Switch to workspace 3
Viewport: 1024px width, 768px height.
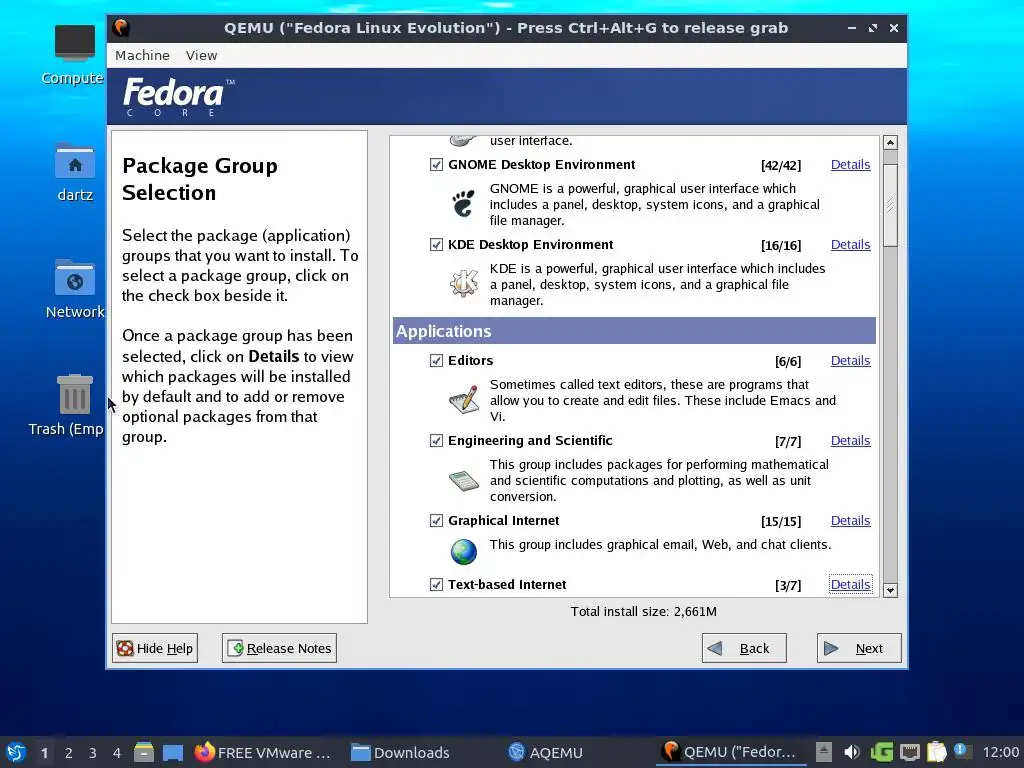point(93,752)
